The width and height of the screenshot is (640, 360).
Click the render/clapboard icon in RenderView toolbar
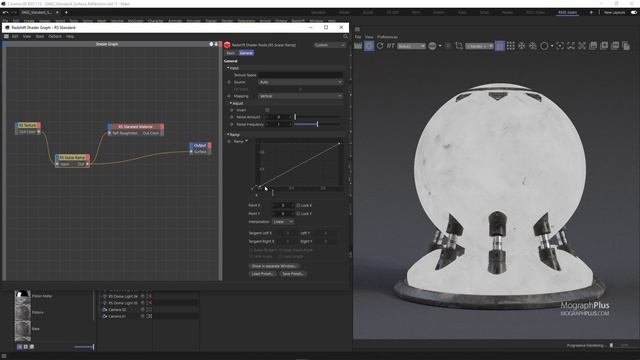(358, 46)
